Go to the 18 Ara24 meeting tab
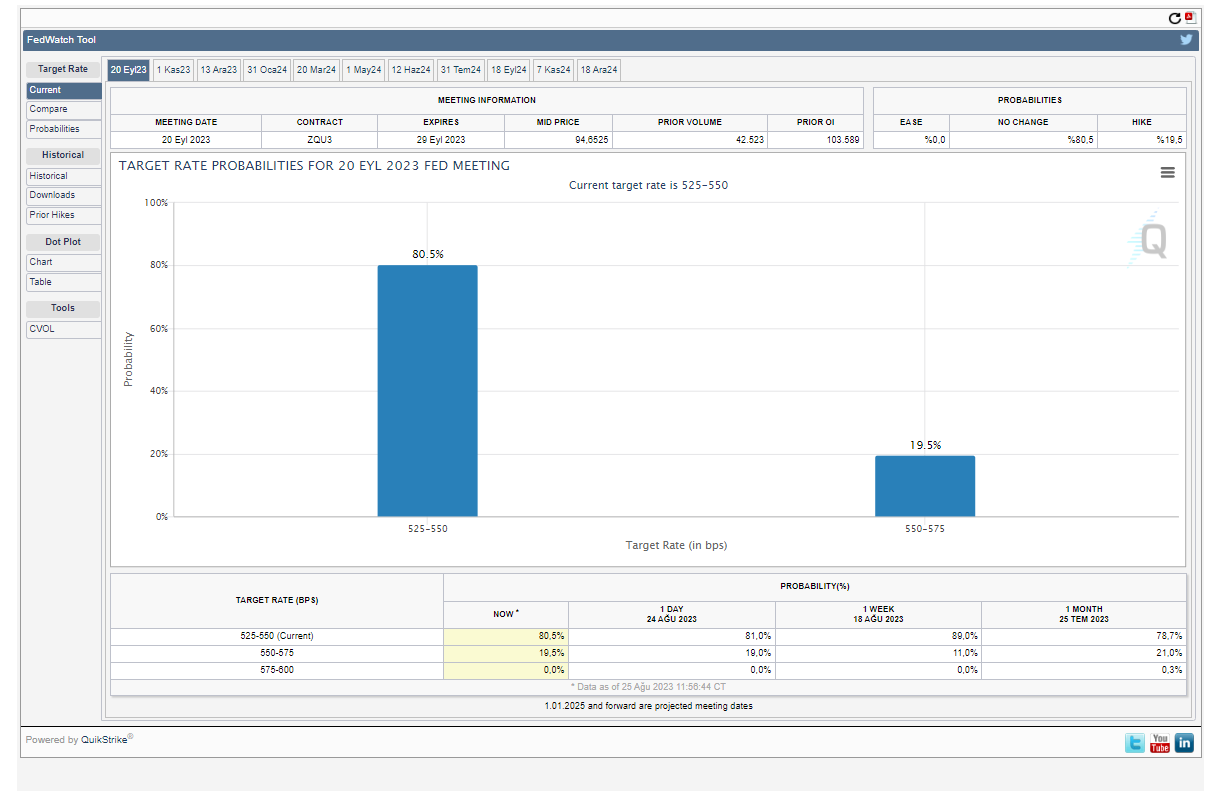This screenshot has height=791, width=1220. [x=599, y=70]
